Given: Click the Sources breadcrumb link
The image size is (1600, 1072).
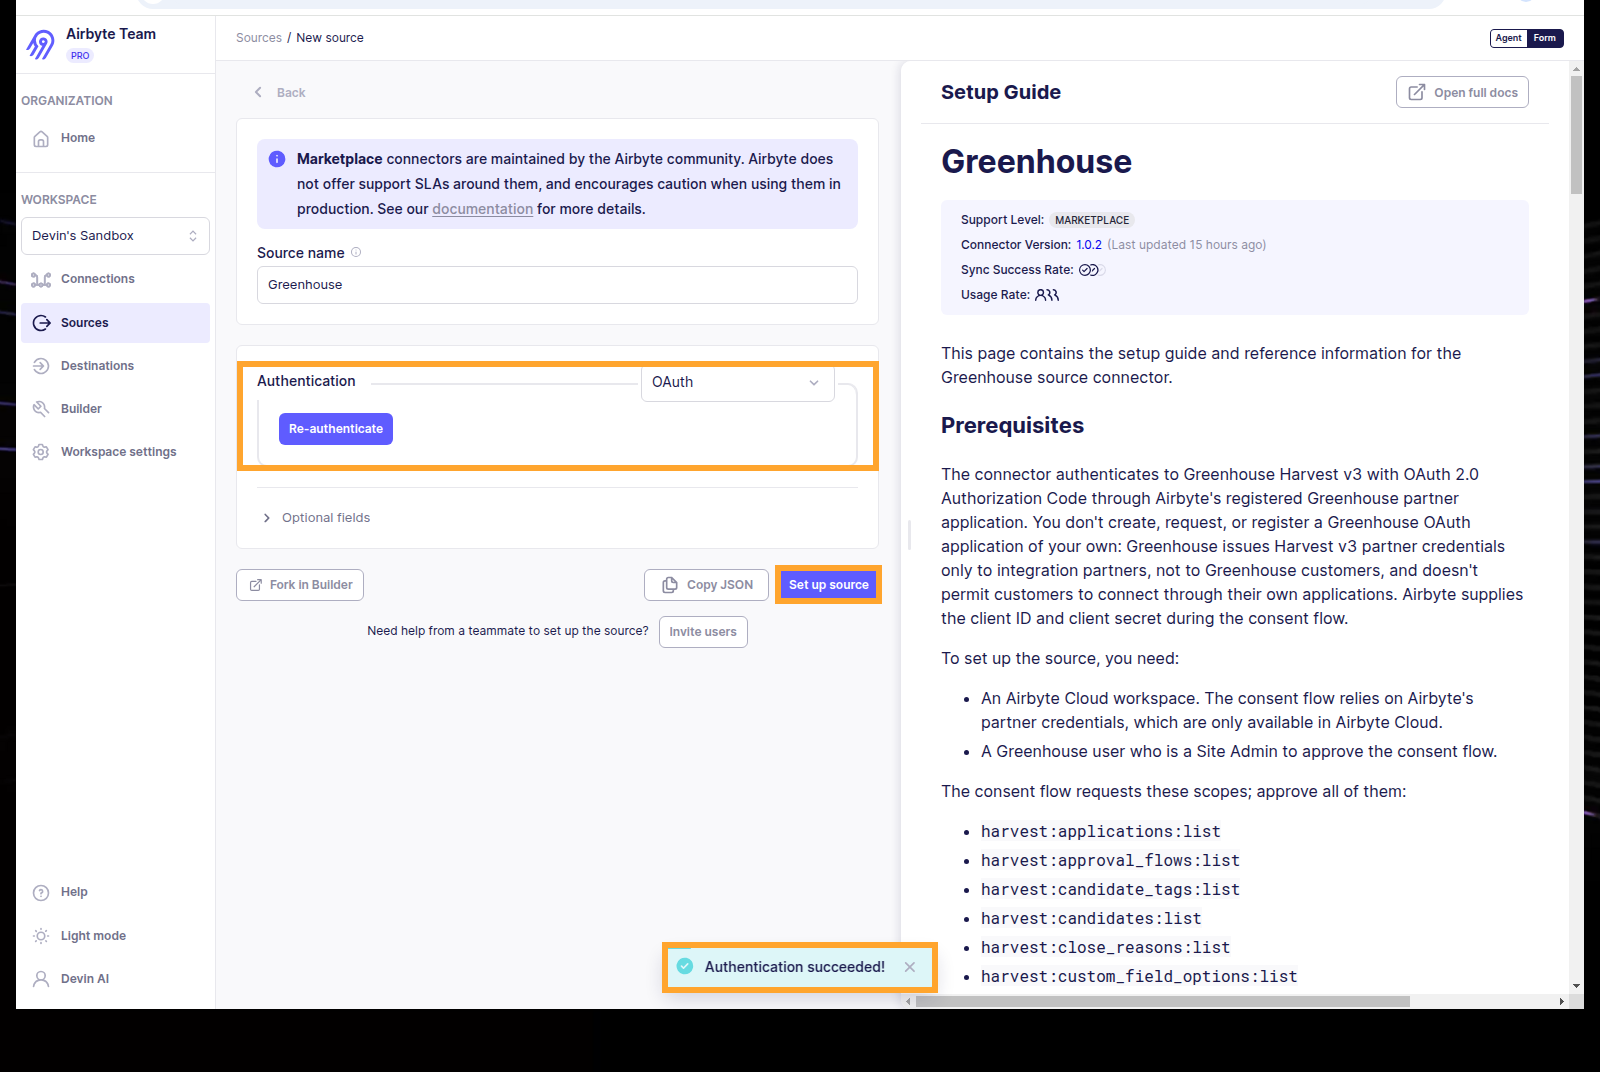Looking at the screenshot, I should tap(259, 38).
